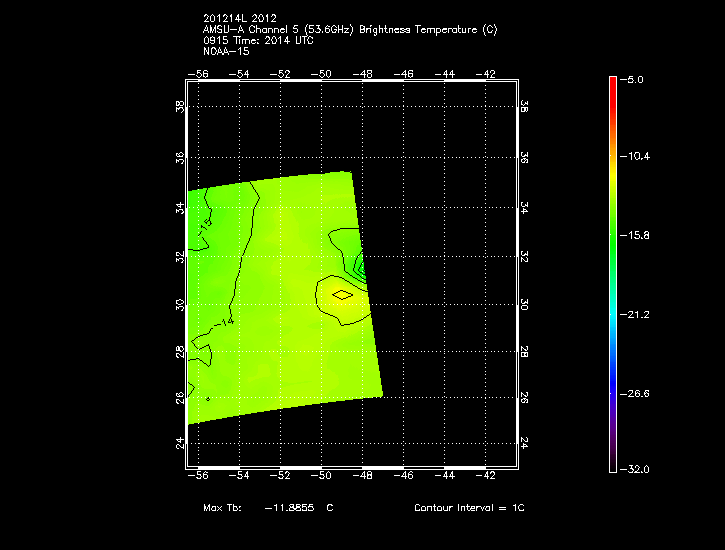Click the Contour Interval = 1C text
This screenshot has width=725, height=550.
coord(469,508)
